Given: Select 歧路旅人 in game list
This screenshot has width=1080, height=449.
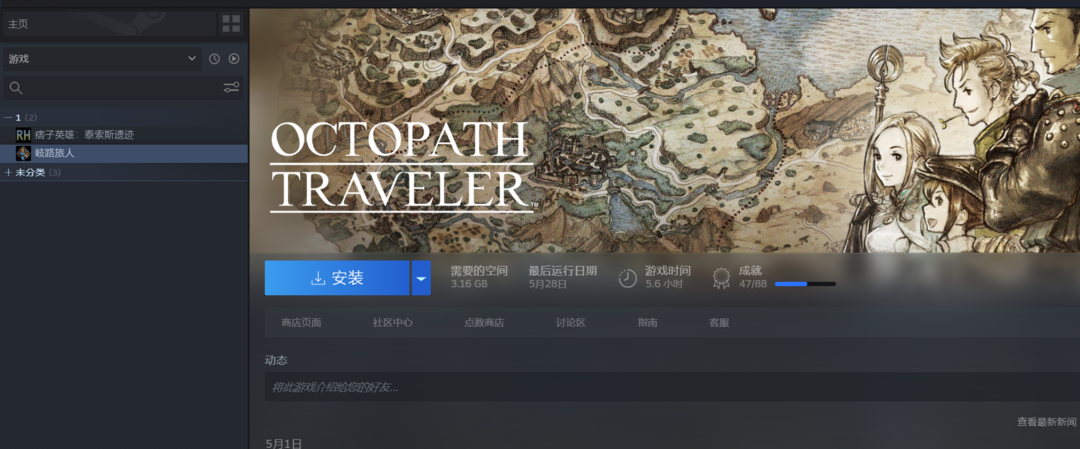Looking at the screenshot, I should [124, 154].
